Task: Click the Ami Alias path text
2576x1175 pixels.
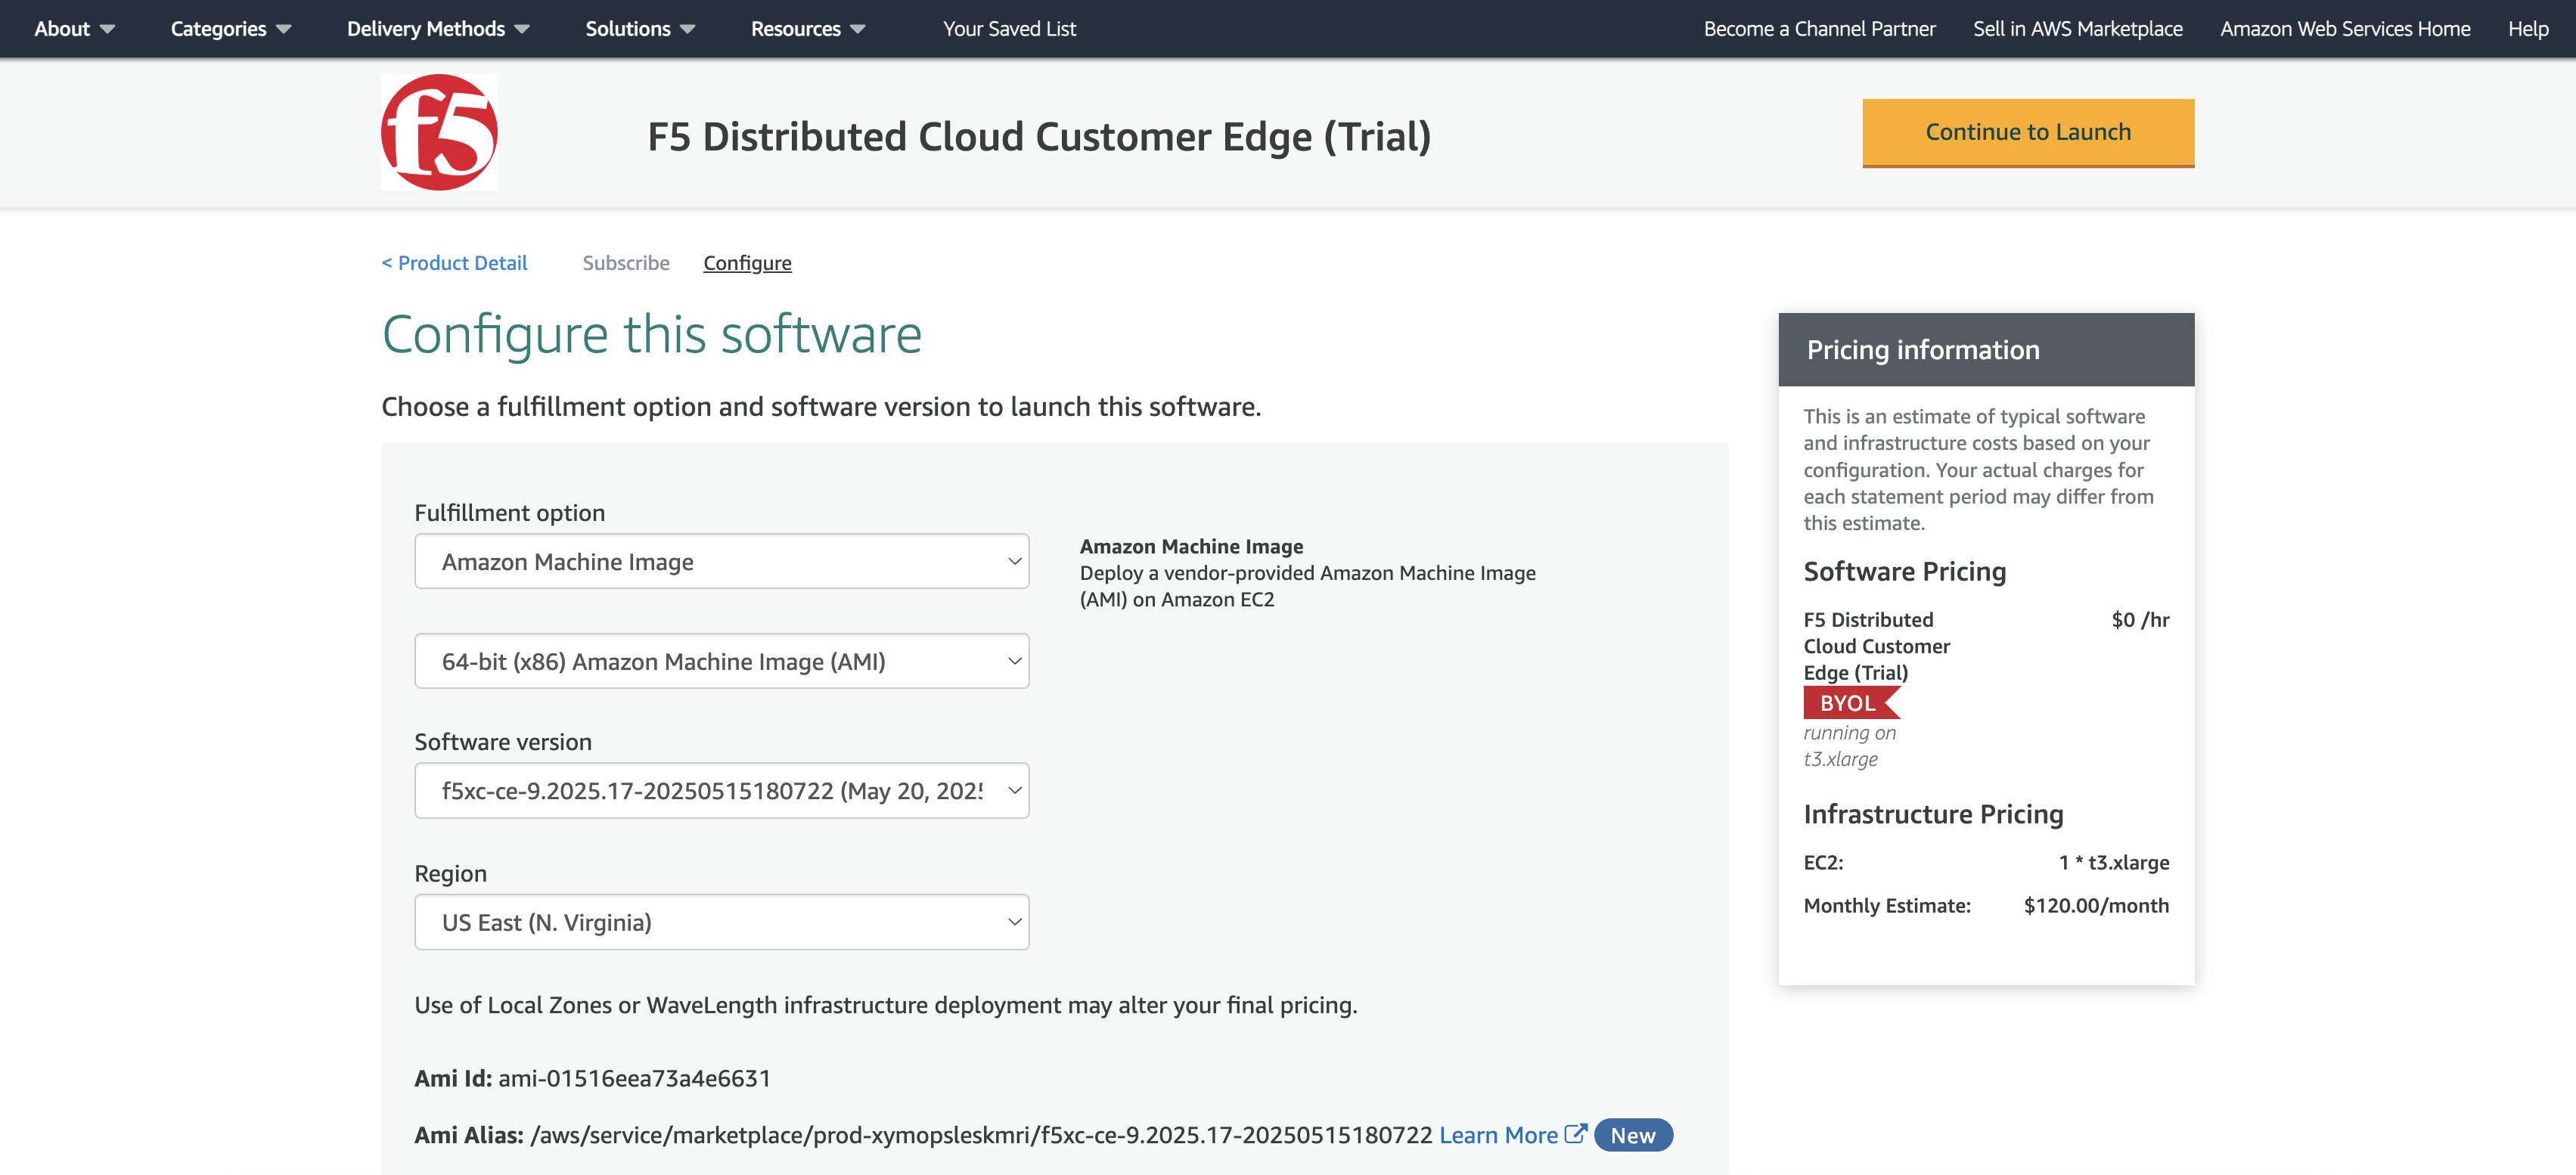Action: point(981,1135)
